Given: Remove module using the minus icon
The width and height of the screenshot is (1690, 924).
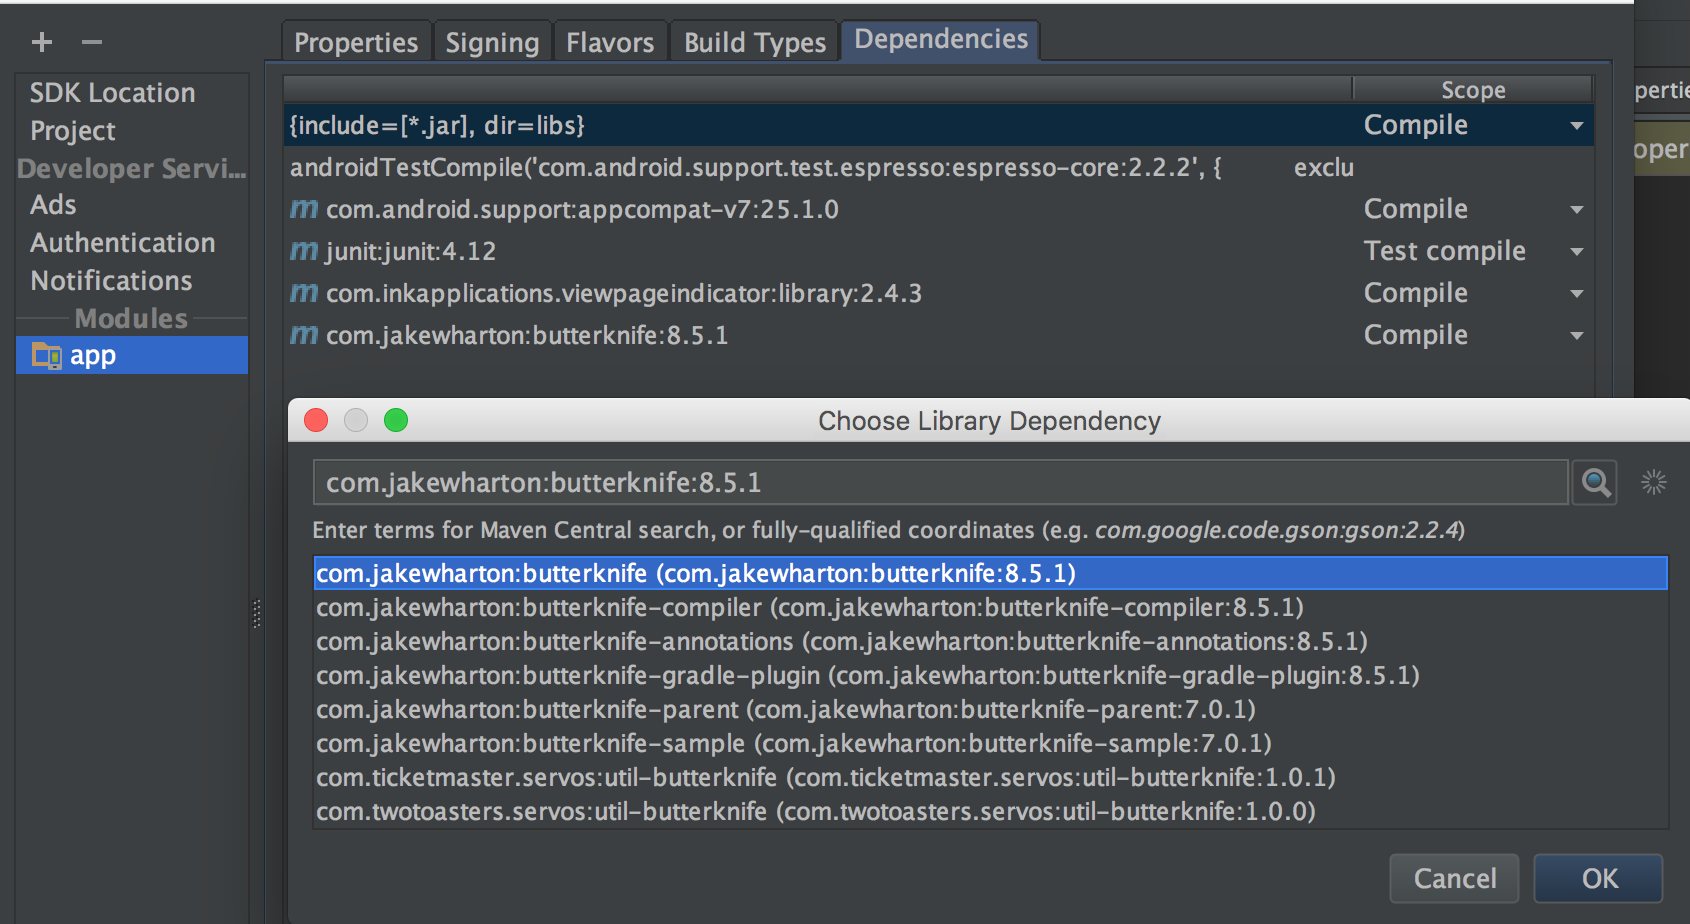Looking at the screenshot, I should tap(92, 42).
